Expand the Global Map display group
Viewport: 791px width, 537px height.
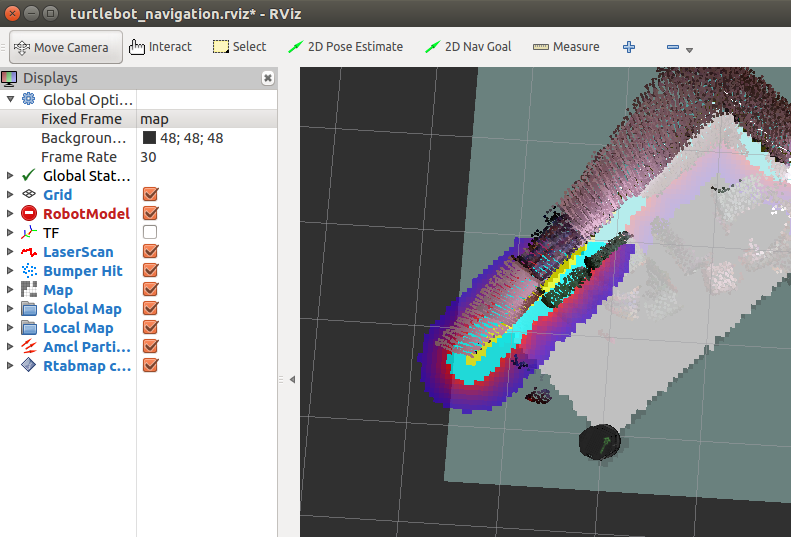[x=10, y=309]
